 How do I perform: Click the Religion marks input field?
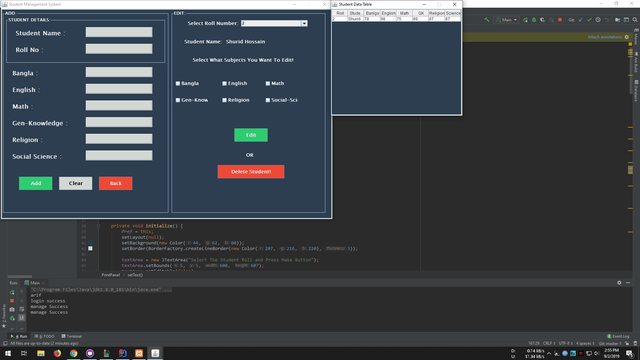(x=119, y=139)
